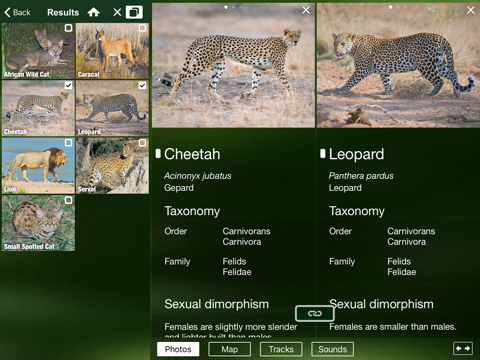
Task: Switch to the Sounds tab
Action: pyautogui.click(x=332, y=349)
